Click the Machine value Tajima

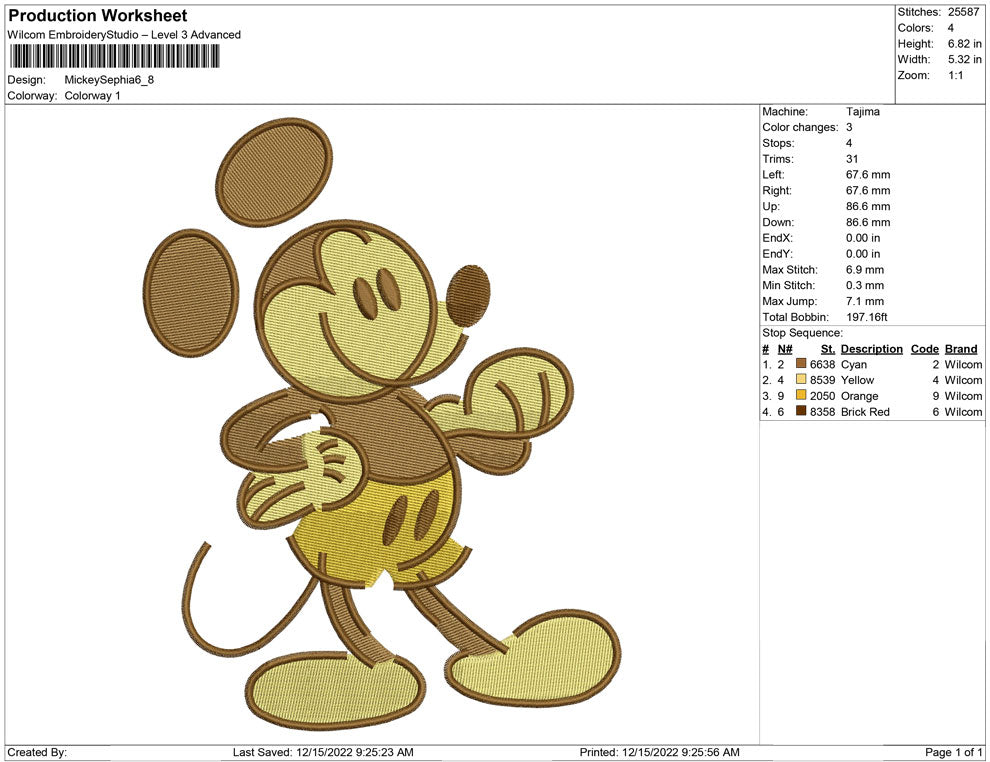pyautogui.click(x=862, y=111)
